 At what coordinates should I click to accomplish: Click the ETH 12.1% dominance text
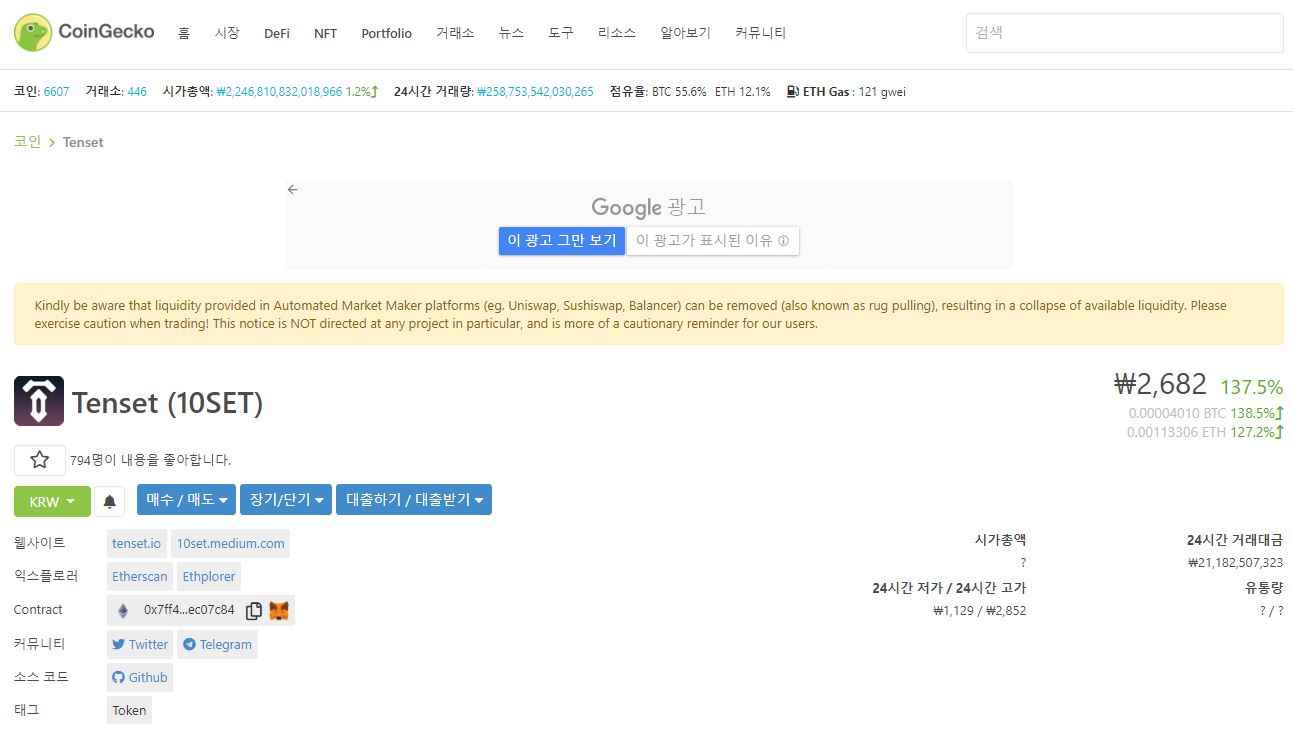pyautogui.click(x=743, y=91)
